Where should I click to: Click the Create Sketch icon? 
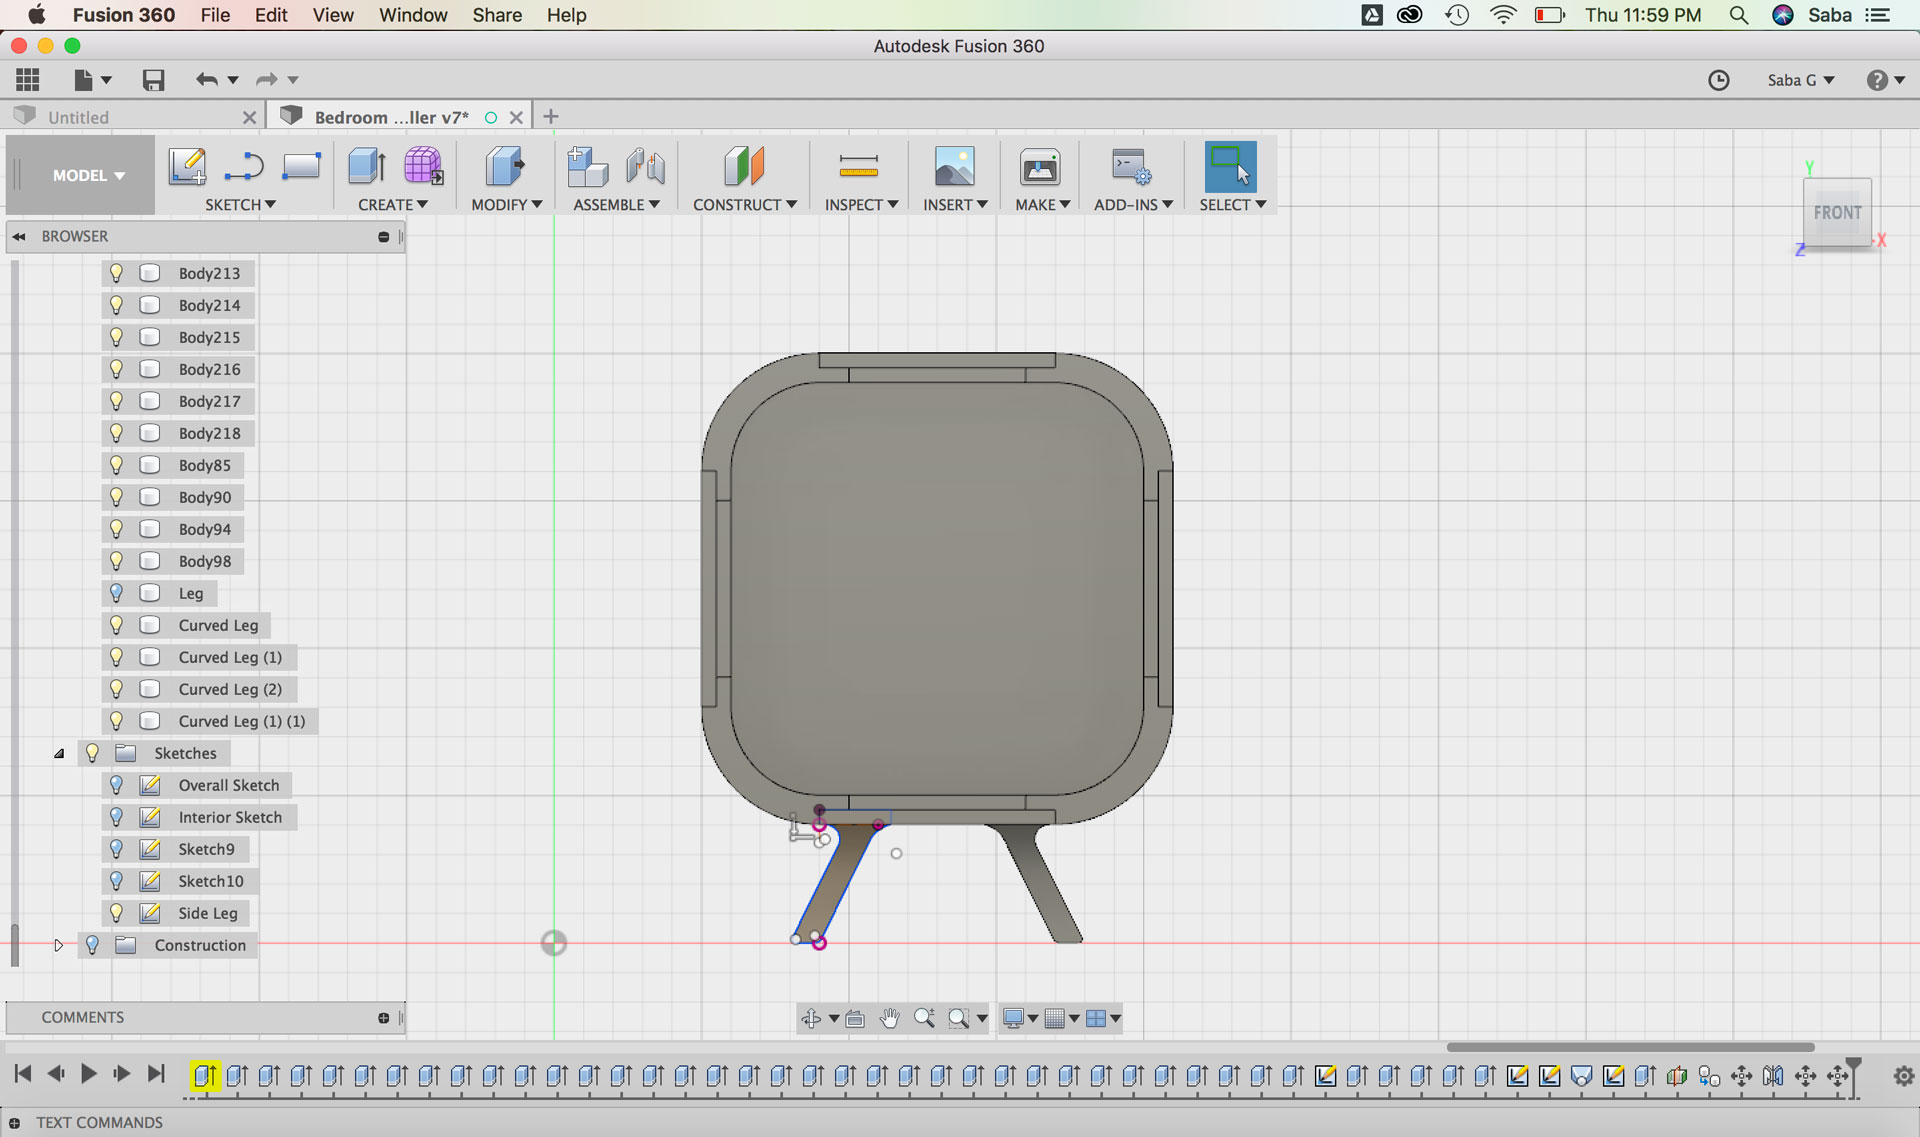(187, 166)
